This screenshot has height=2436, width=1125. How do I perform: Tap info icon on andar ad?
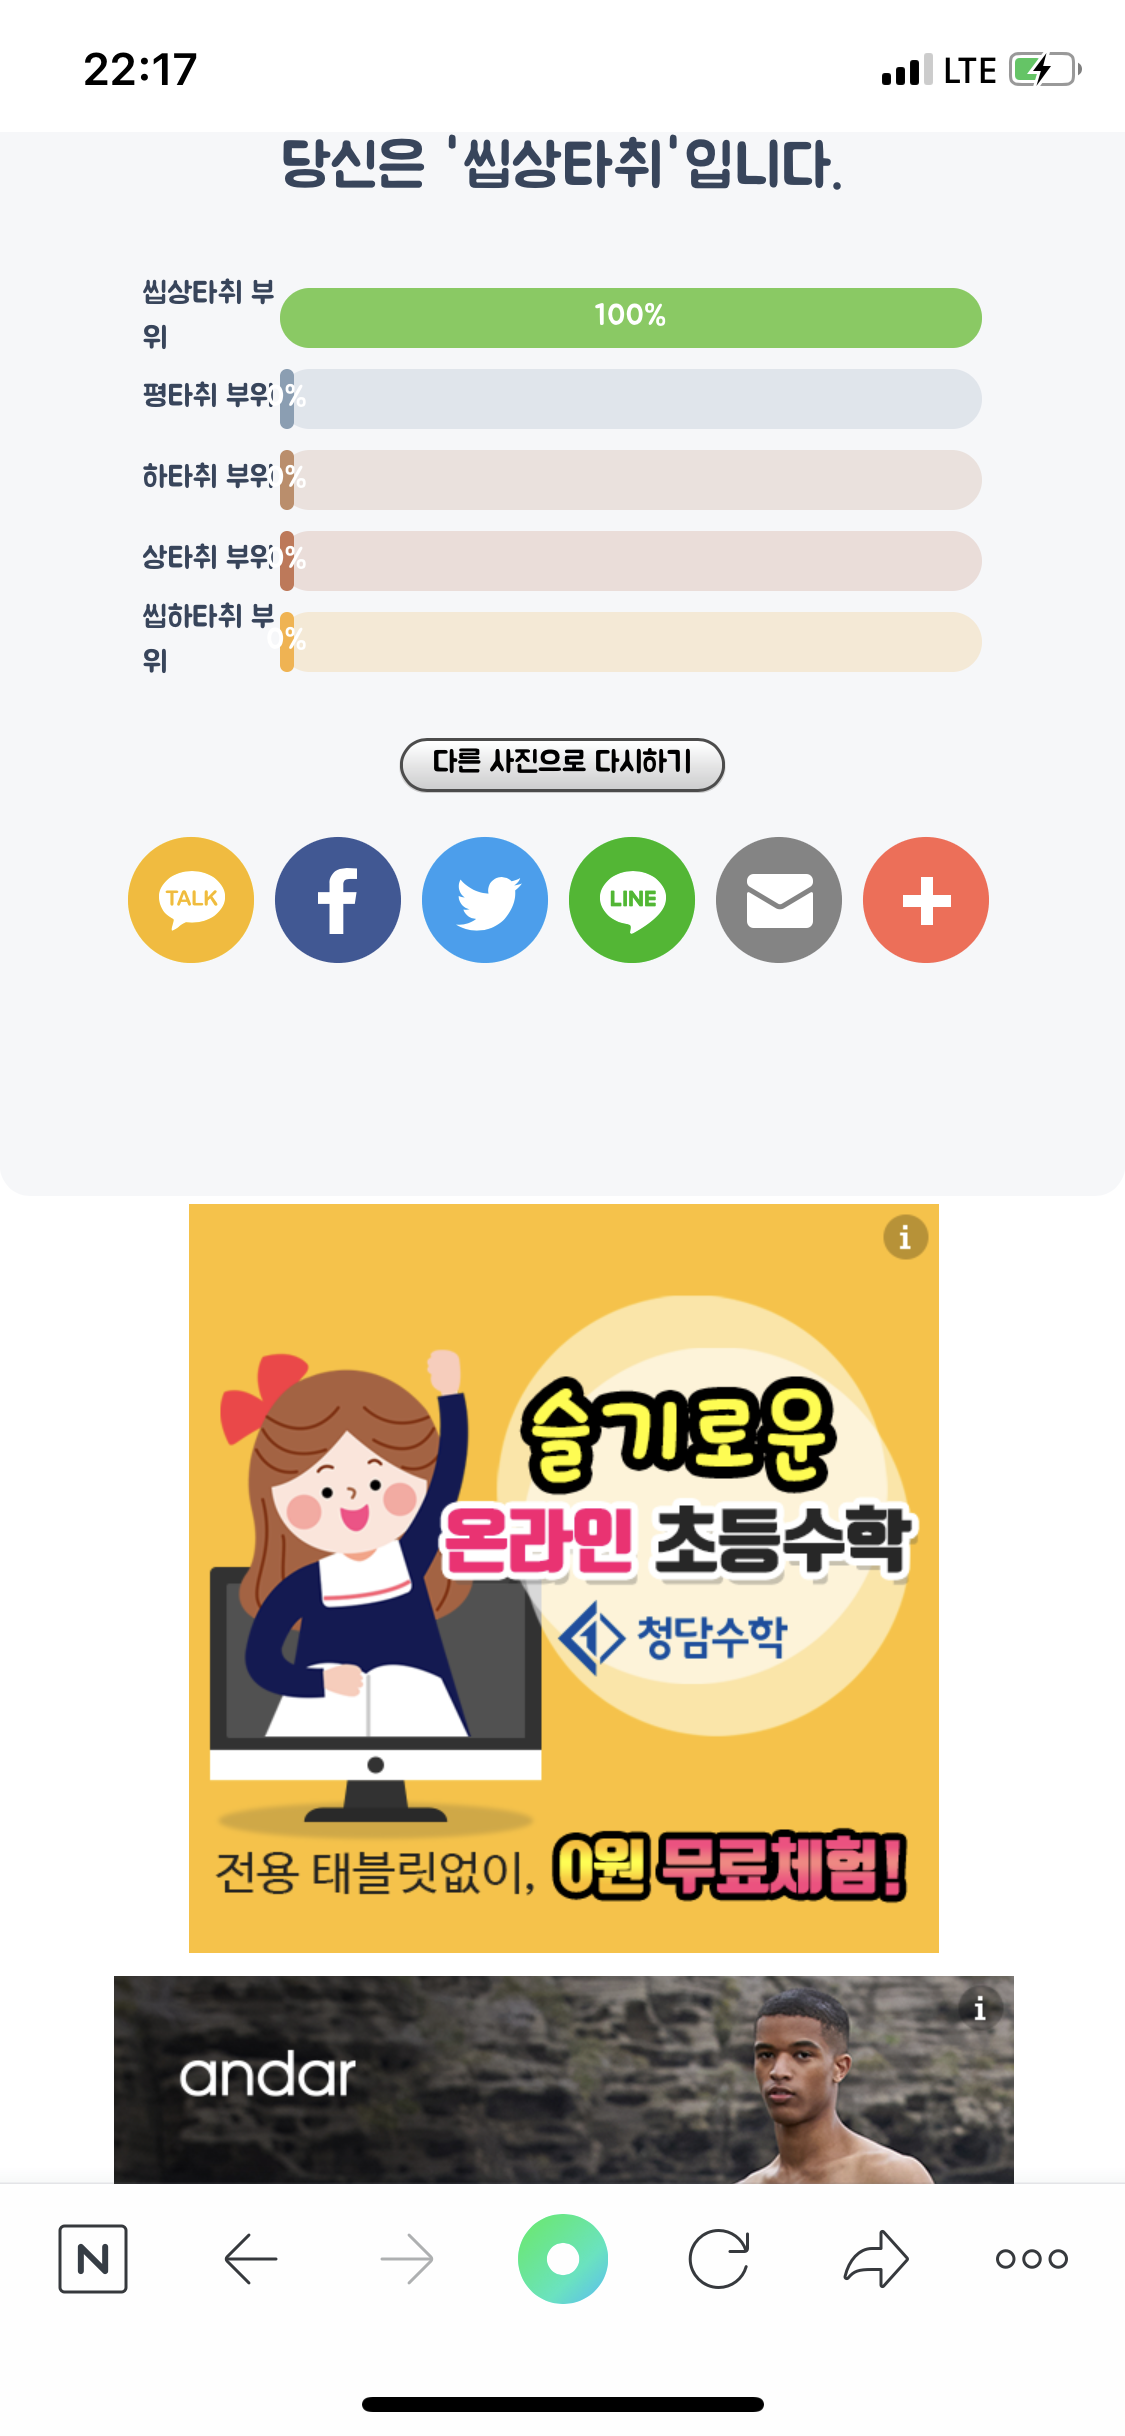(980, 2008)
